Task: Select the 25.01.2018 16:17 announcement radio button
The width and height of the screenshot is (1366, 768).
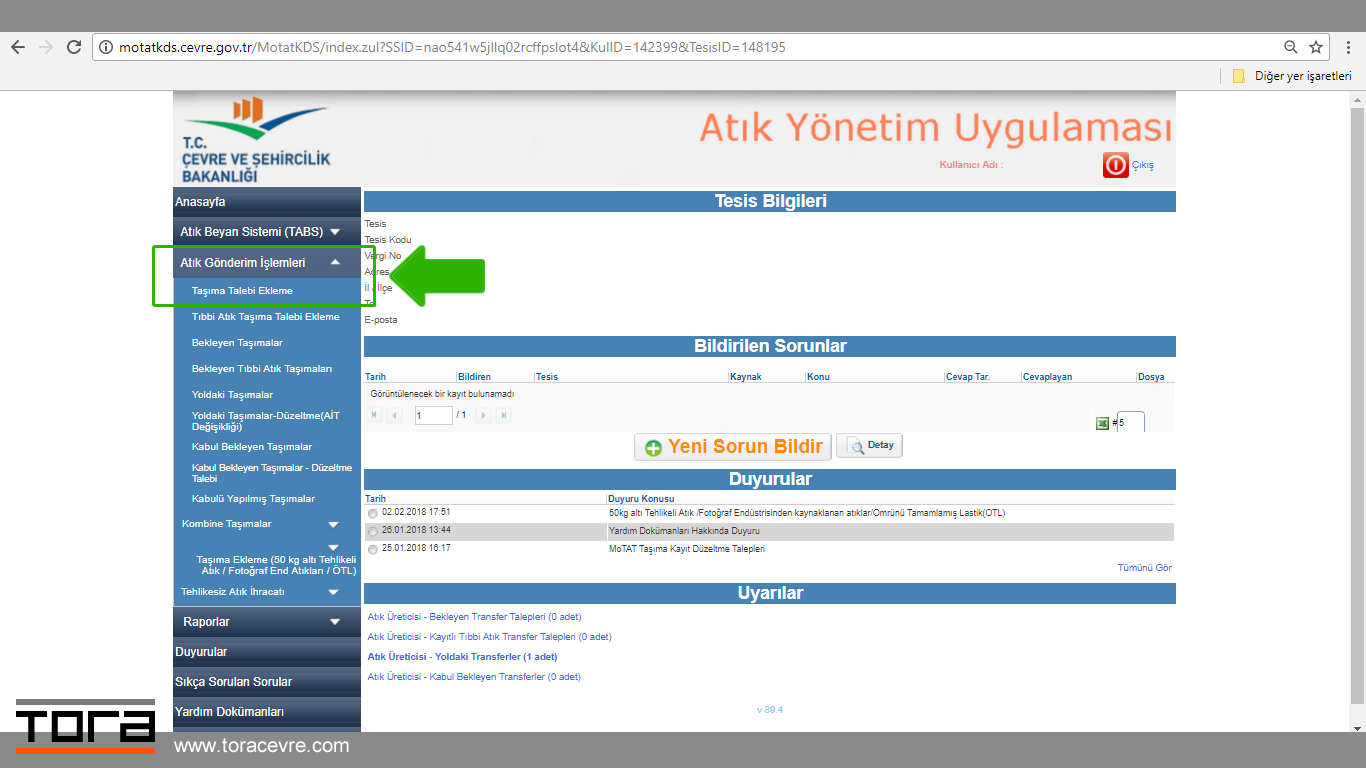Action: click(x=373, y=550)
